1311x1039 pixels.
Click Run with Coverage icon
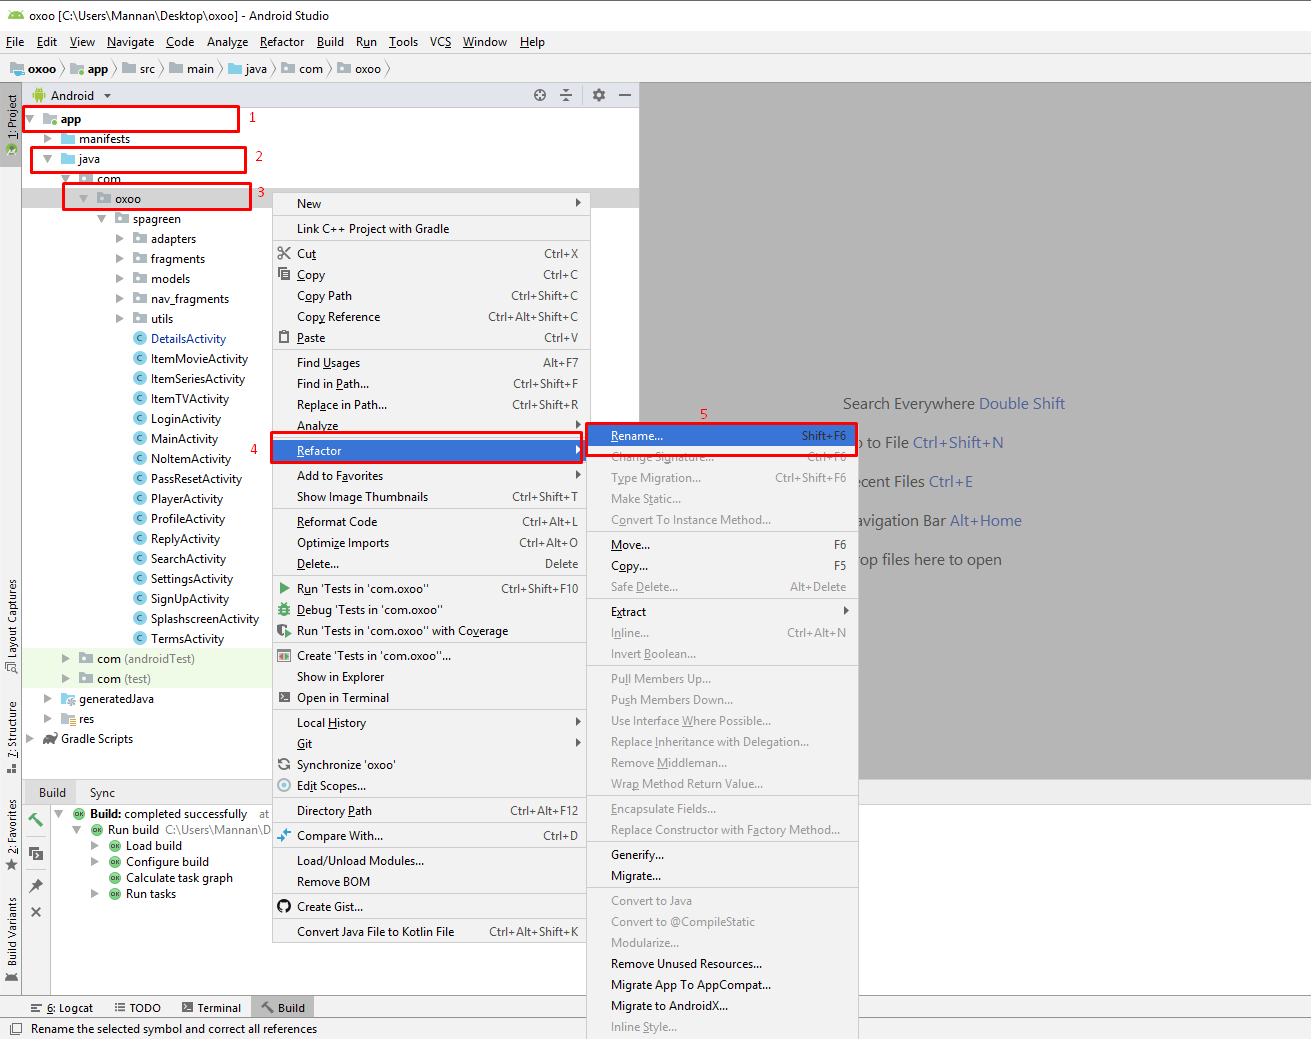284,630
